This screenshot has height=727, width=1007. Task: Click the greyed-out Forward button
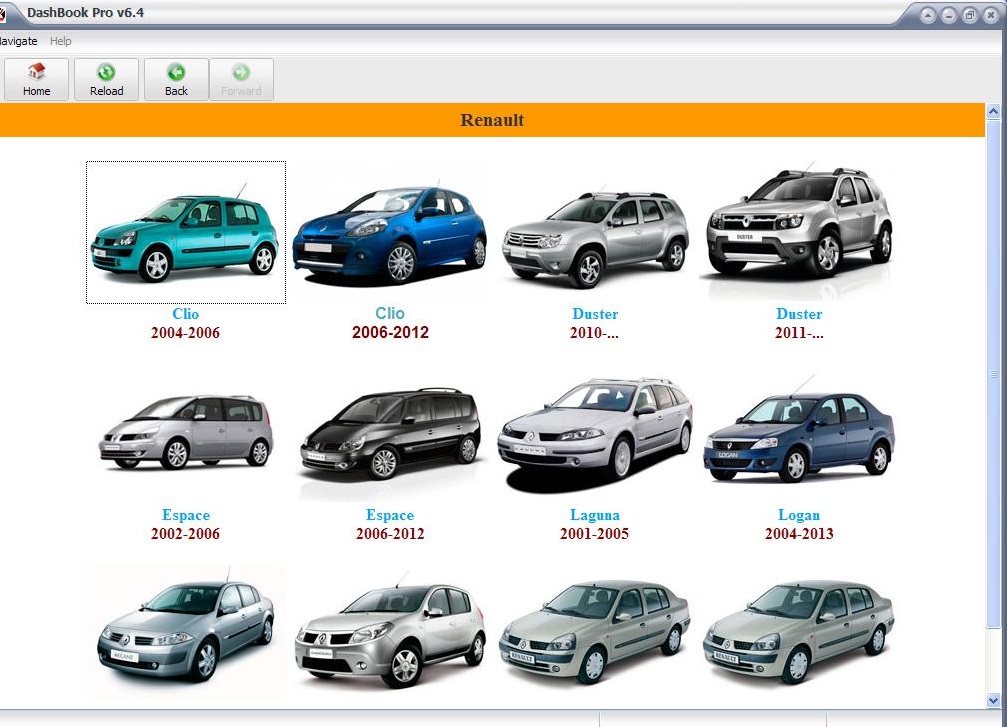[x=241, y=80]
